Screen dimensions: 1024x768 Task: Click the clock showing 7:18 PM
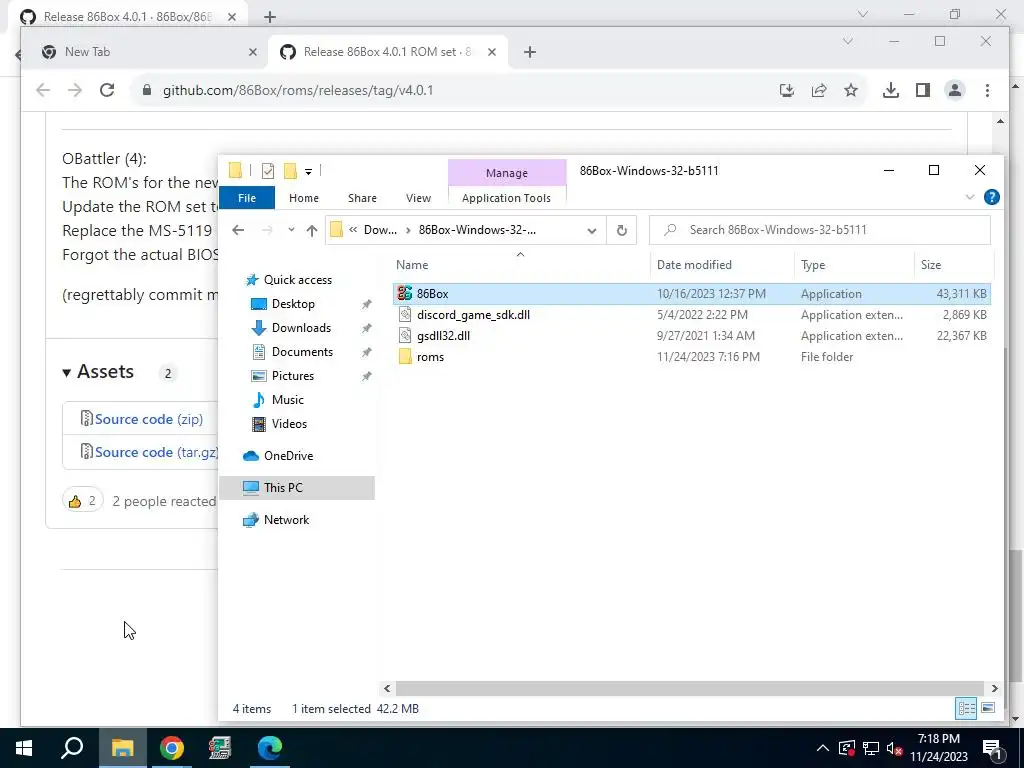[938, 739]
